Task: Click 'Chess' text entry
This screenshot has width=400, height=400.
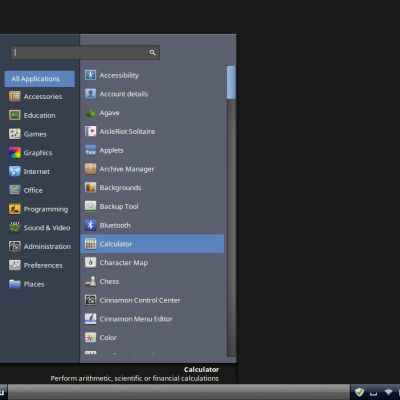Action: [109, 281]
